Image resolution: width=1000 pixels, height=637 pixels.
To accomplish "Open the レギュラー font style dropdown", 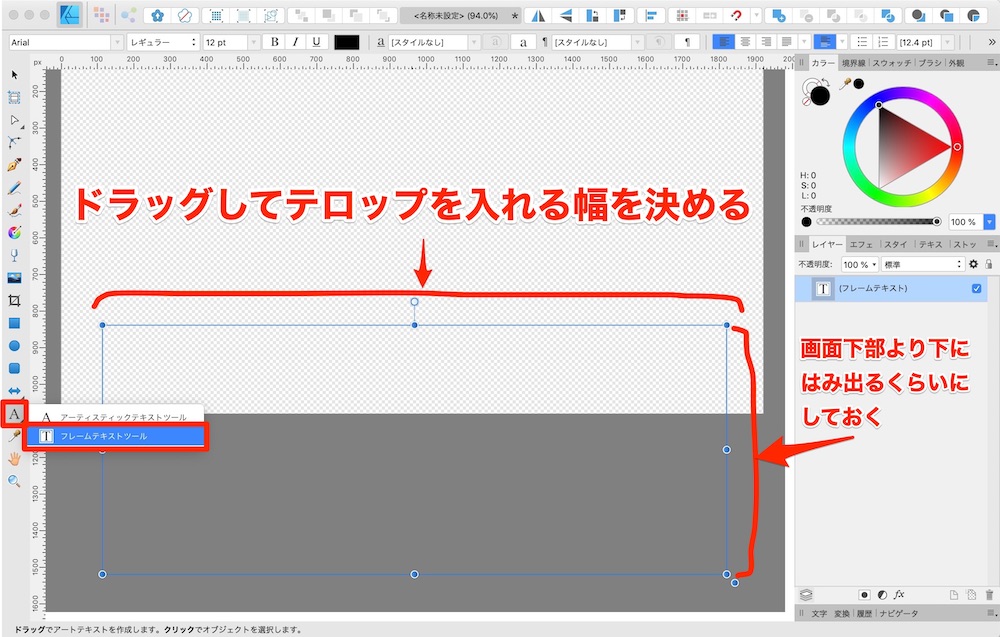I will click(x=163, y=42).
